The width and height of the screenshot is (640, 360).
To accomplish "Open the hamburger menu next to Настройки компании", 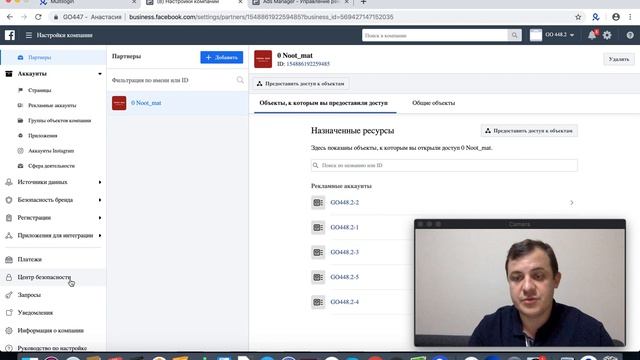I will tap(29, 36).
